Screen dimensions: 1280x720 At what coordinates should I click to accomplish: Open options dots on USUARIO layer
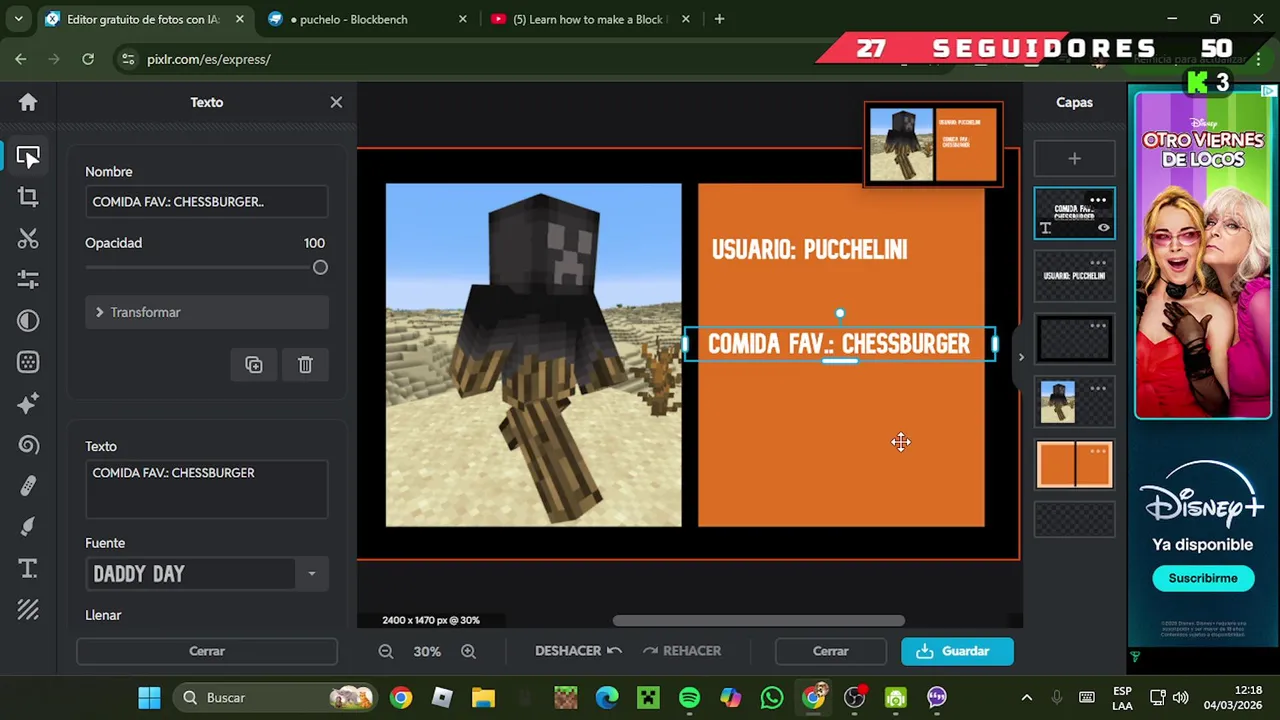1098,262
